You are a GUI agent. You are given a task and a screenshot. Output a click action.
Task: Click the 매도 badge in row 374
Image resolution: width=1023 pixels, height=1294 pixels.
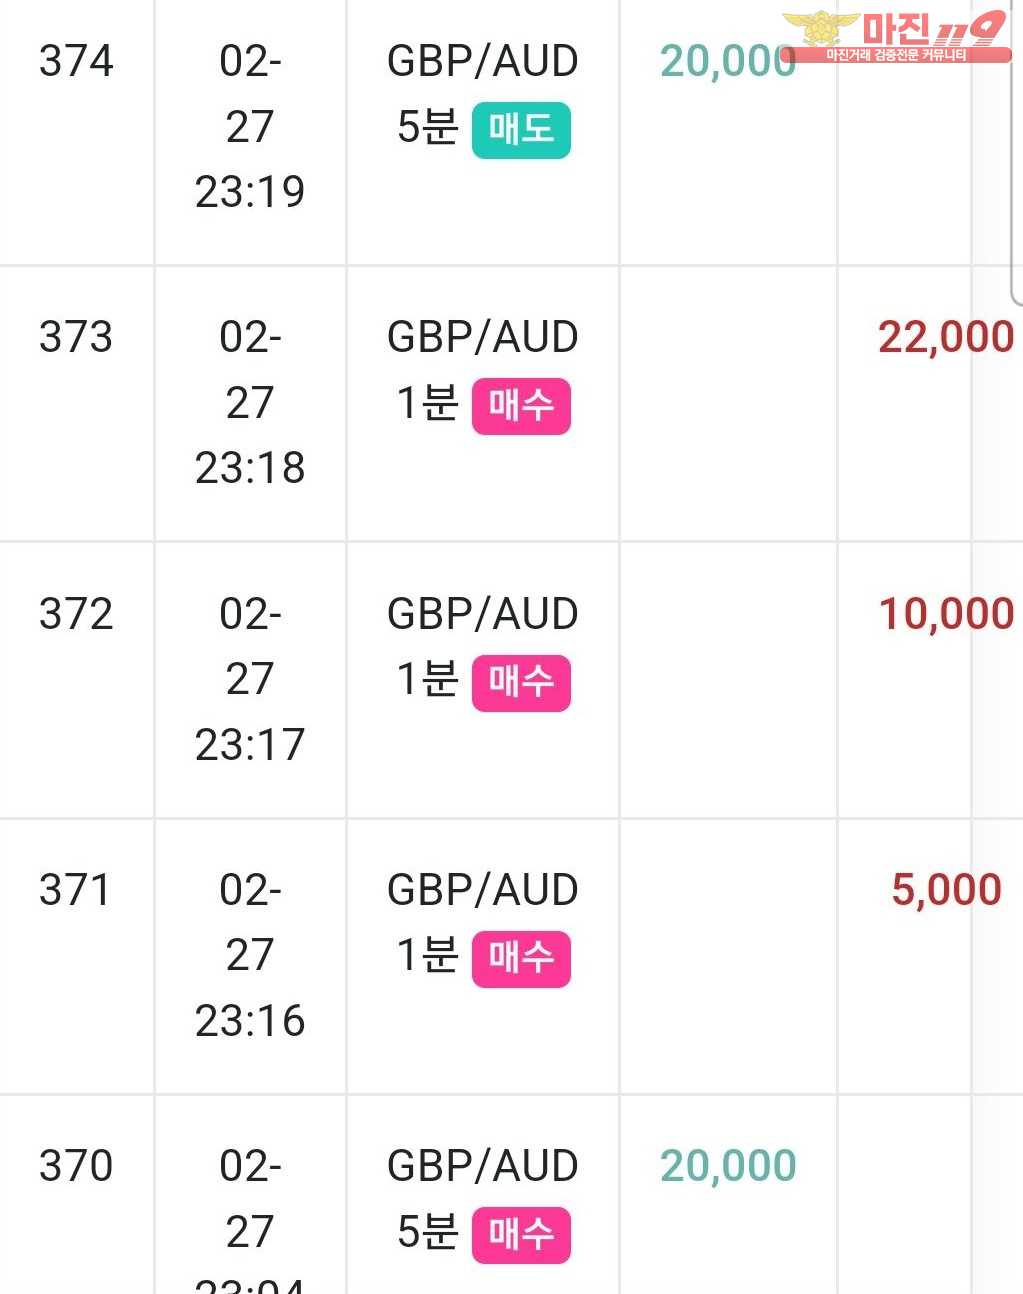[x=521, y=130]
